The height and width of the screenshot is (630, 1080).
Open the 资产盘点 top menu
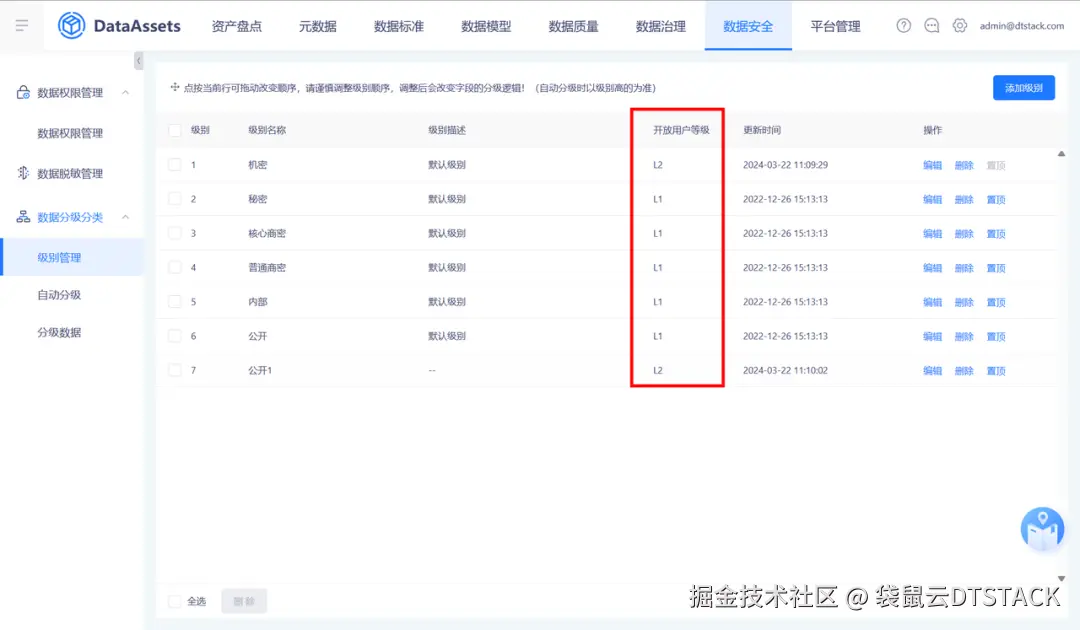236,26
